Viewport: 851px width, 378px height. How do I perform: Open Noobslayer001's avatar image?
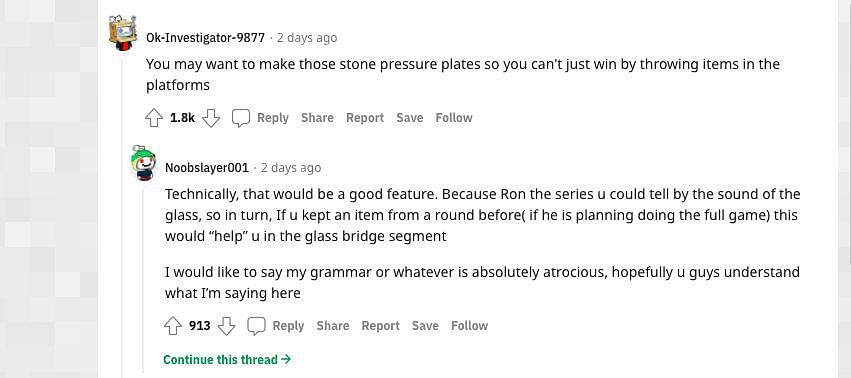tap(143, 163)
